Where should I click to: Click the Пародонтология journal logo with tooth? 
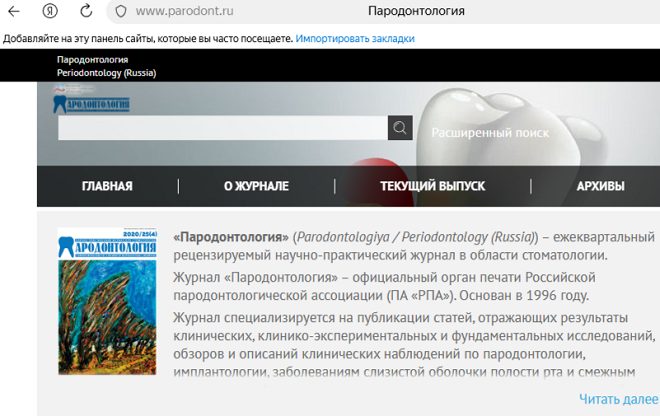click(91, 104)
